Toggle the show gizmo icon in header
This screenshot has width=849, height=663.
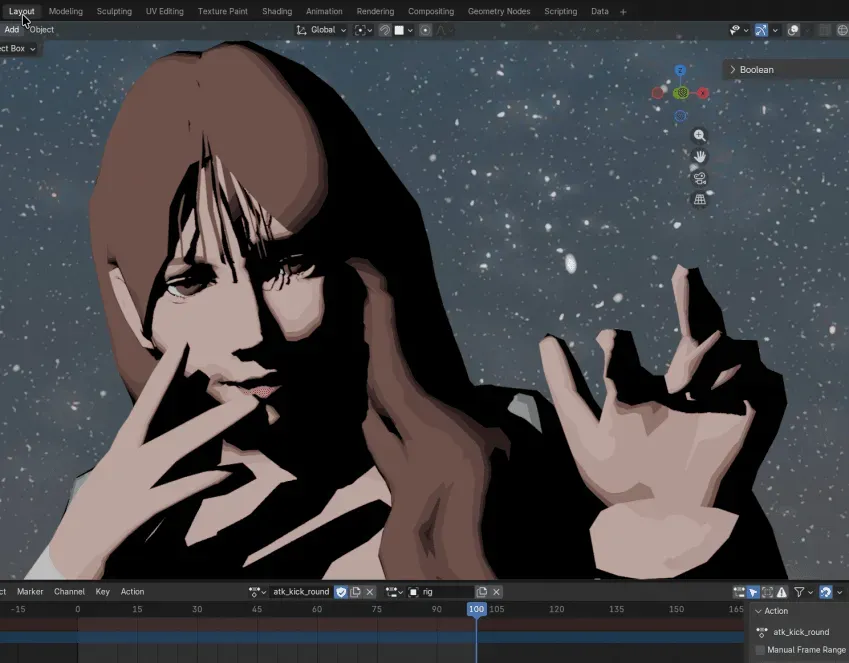(761, 30)
